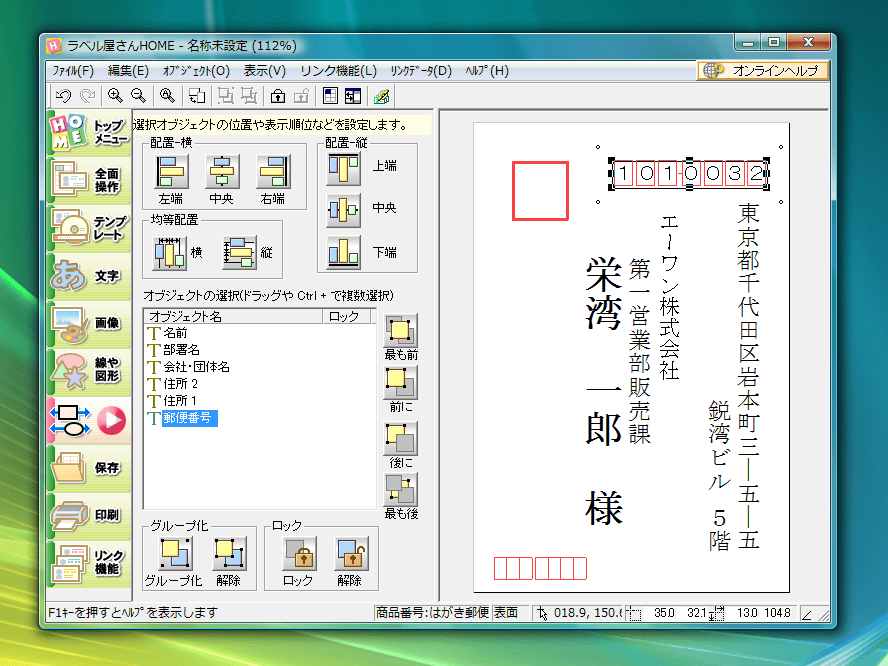Group selected objects (グループ化)

[x=174, y=554]
